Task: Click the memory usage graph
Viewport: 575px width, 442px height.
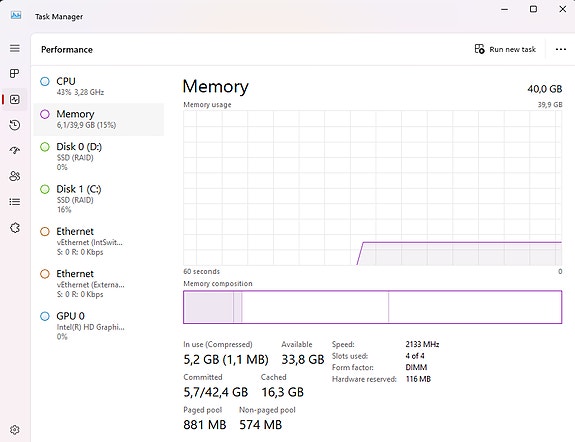Action: pyautogui.click(x=373, y=188)
